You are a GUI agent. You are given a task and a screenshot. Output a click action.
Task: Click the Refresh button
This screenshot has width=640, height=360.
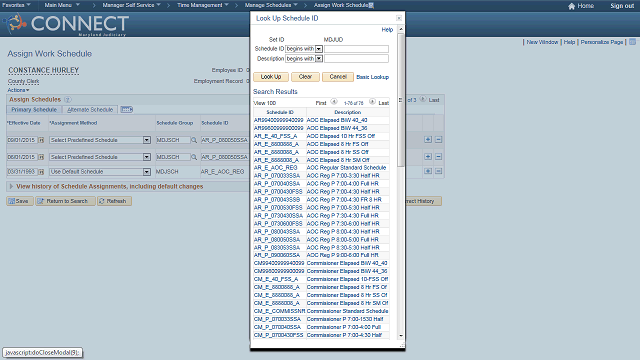[114, 201]
